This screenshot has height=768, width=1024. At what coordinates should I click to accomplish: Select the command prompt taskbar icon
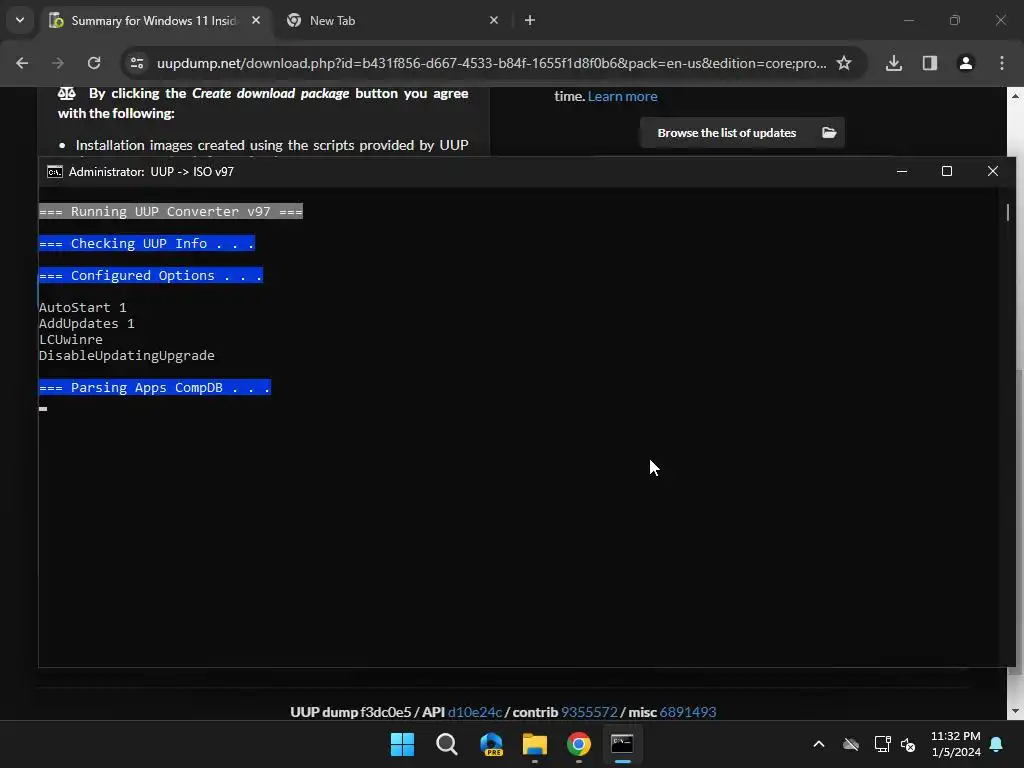[x=622, y=744]
